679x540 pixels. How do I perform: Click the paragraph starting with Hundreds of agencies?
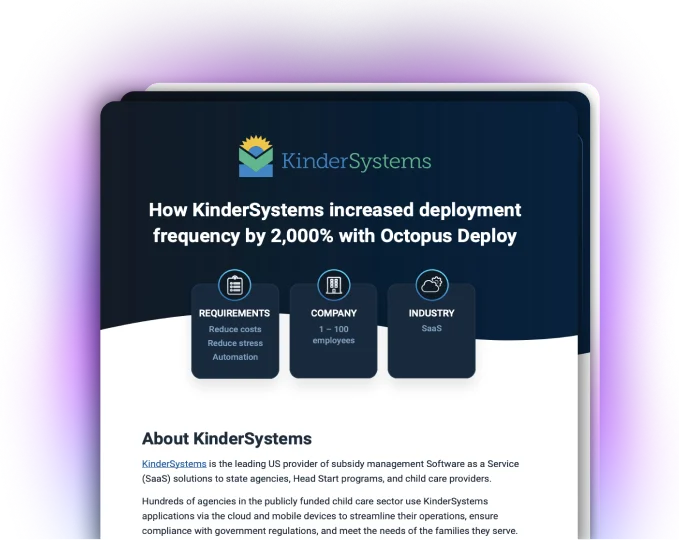(x=330, y=516)
